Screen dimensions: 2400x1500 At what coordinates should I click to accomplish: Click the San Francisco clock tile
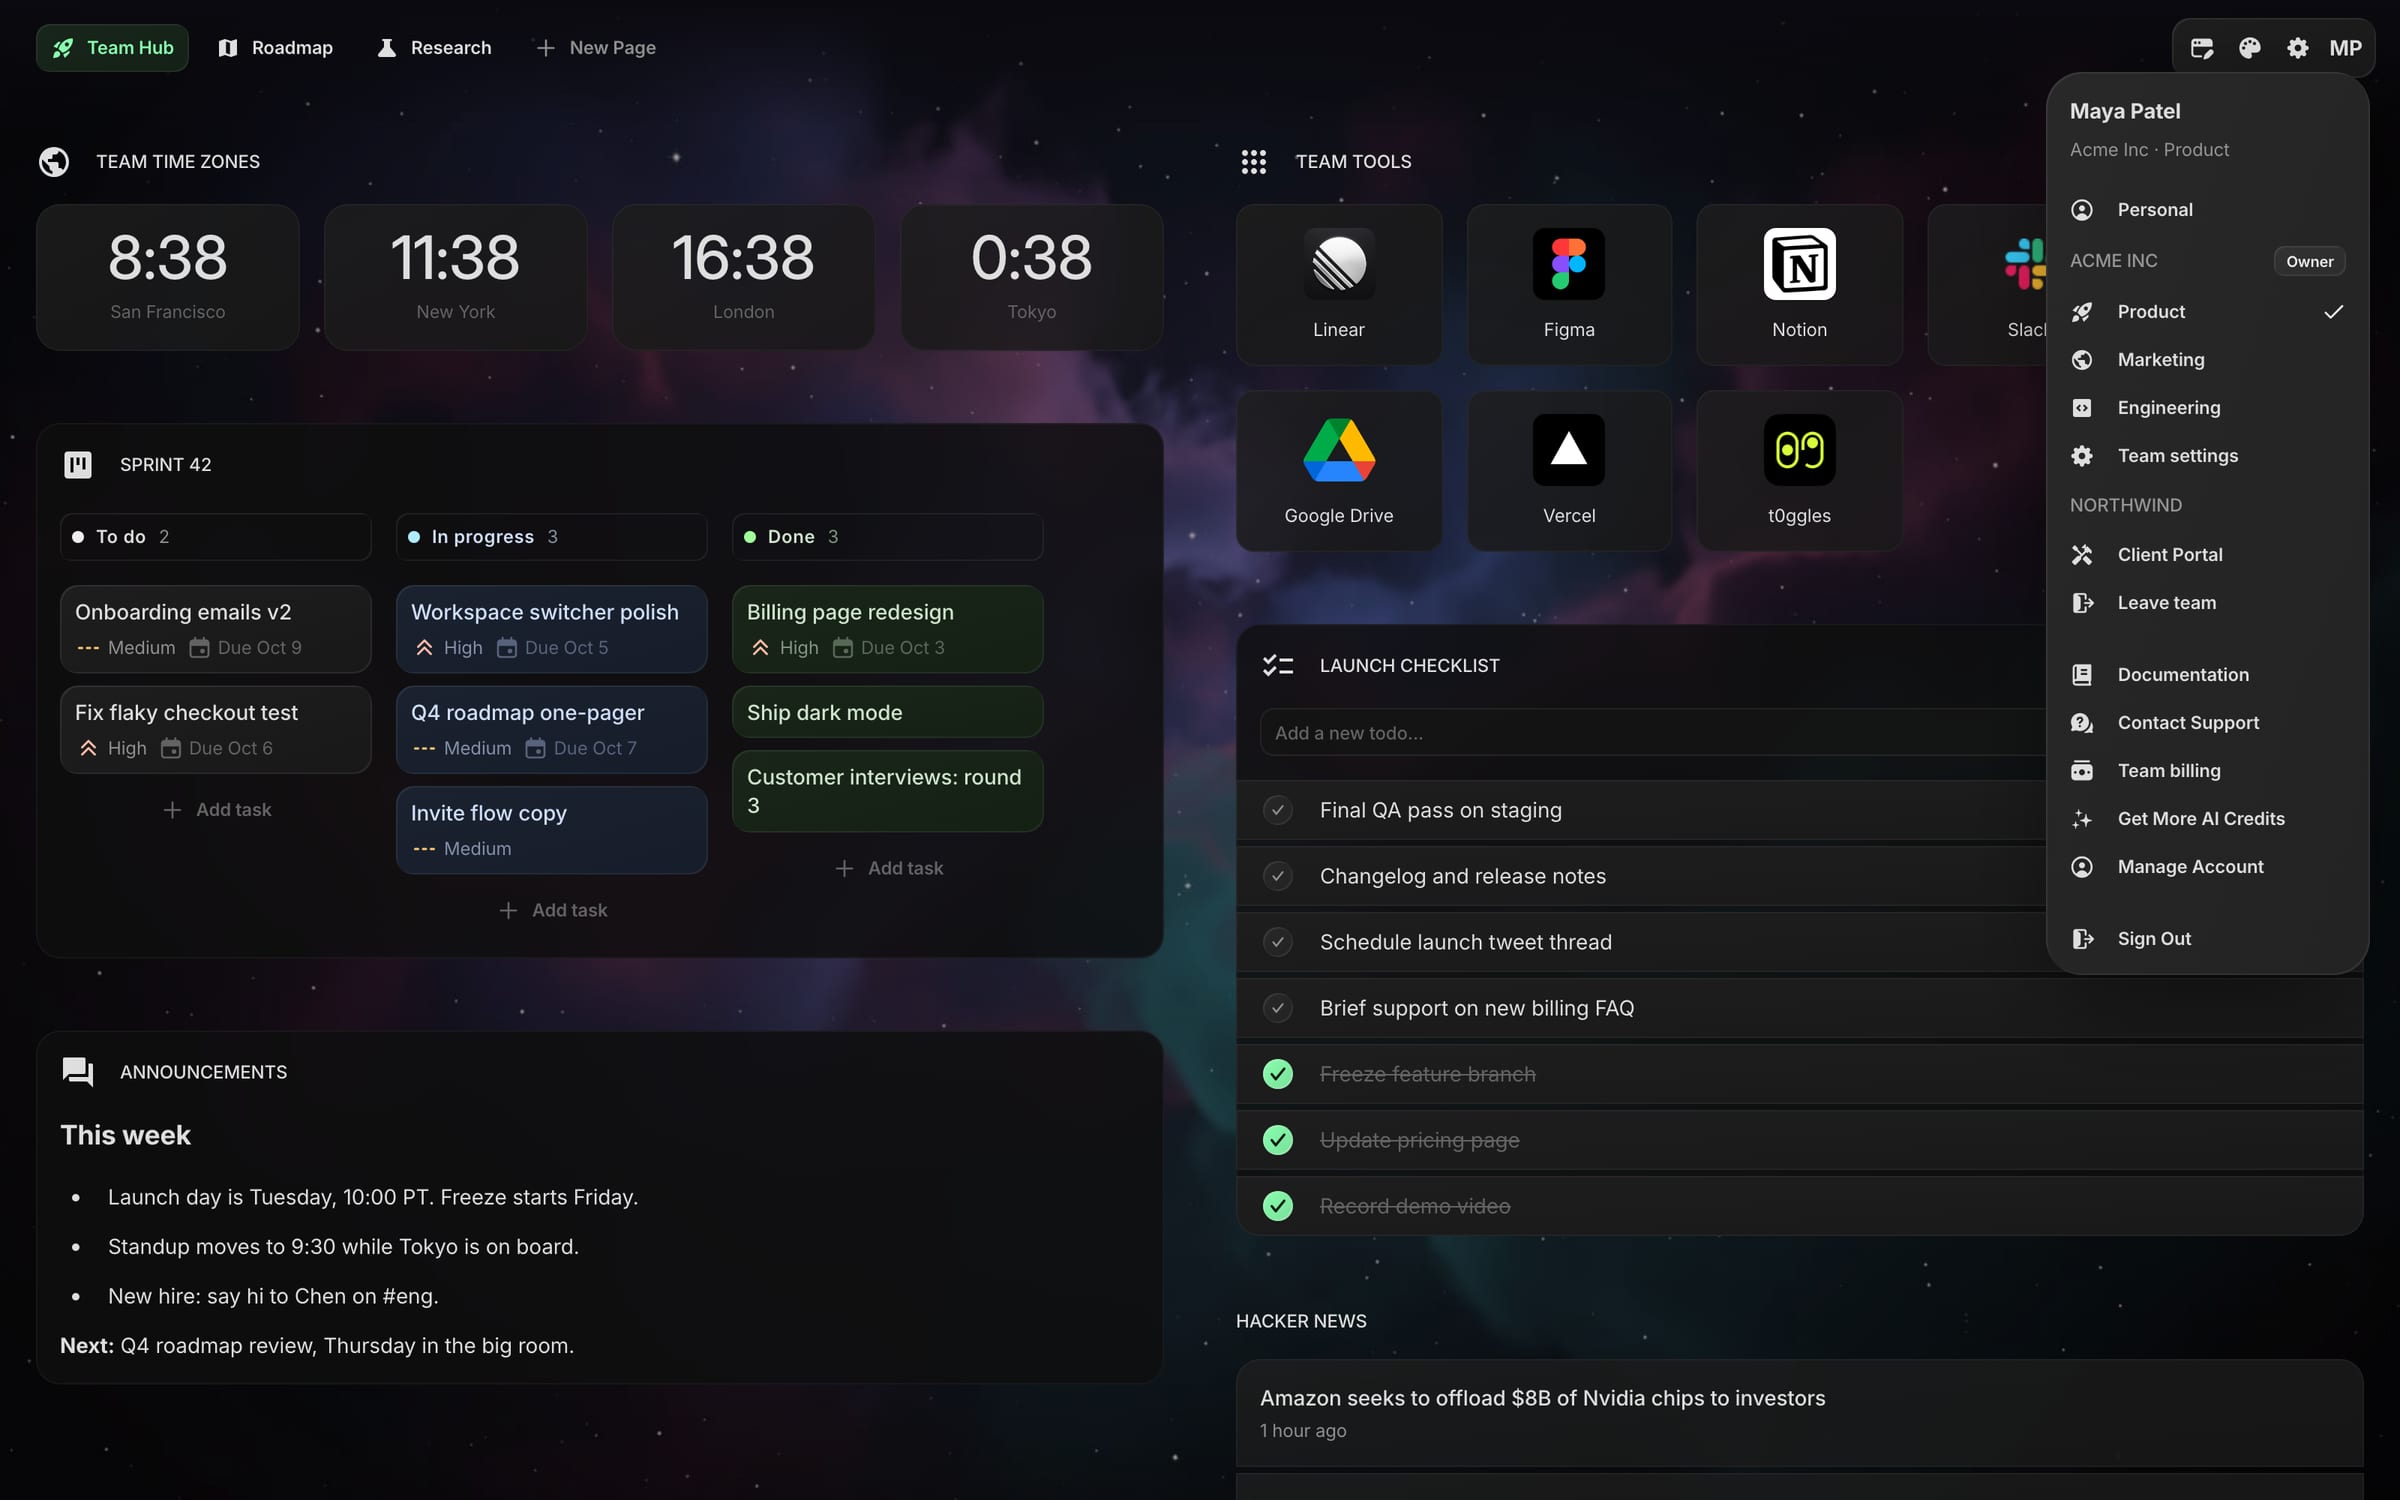pos(168,277)
